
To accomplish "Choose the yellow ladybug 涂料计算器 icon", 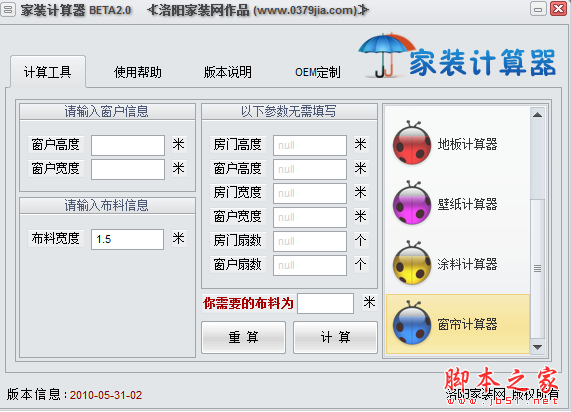I will (412, 263).
